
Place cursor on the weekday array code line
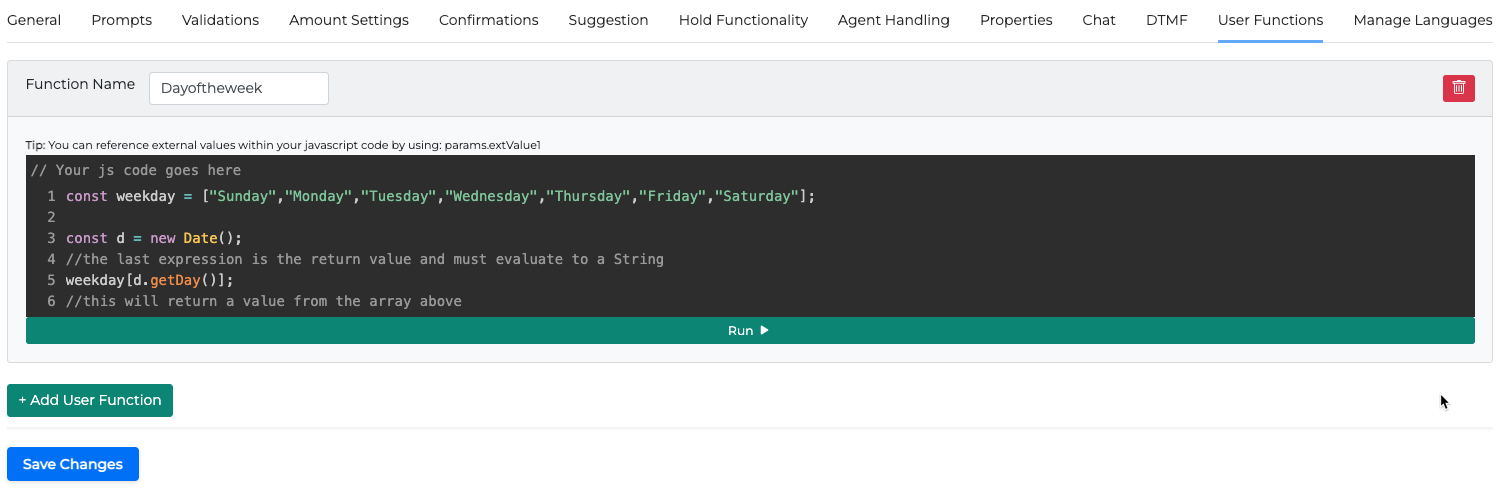(440, 196)
